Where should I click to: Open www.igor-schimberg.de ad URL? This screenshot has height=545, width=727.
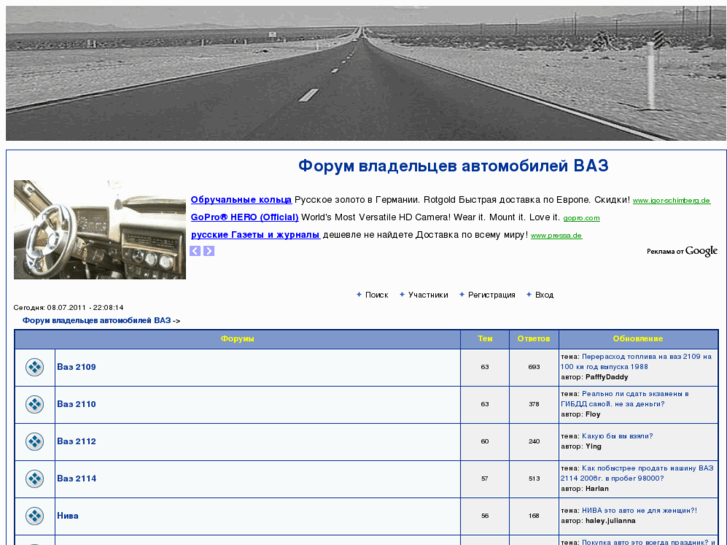[671, 201]
